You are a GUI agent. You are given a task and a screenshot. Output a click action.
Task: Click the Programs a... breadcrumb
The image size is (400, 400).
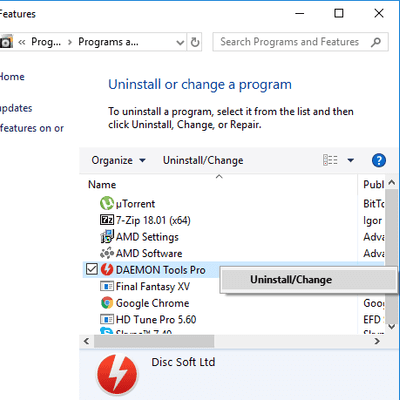(x=108, y=42)
